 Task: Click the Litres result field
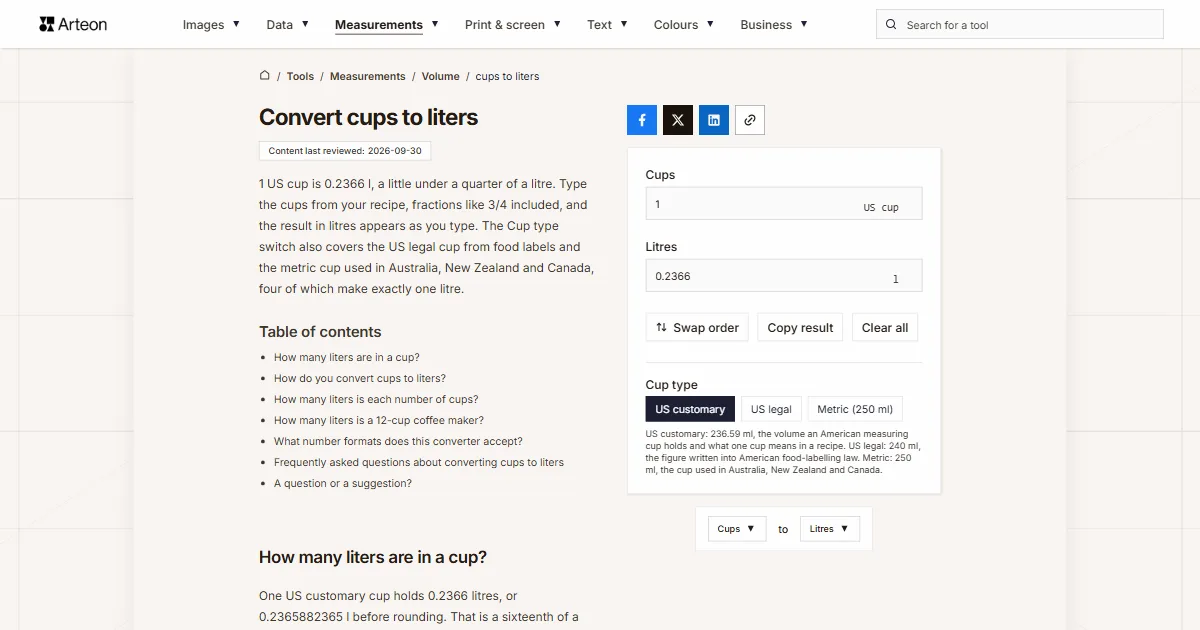[x=784, y=276]
